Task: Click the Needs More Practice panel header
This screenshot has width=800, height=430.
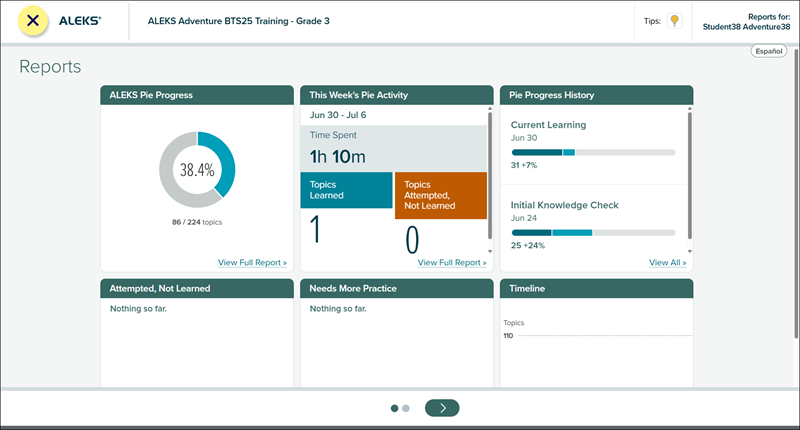Action: (x=396, y=288)
